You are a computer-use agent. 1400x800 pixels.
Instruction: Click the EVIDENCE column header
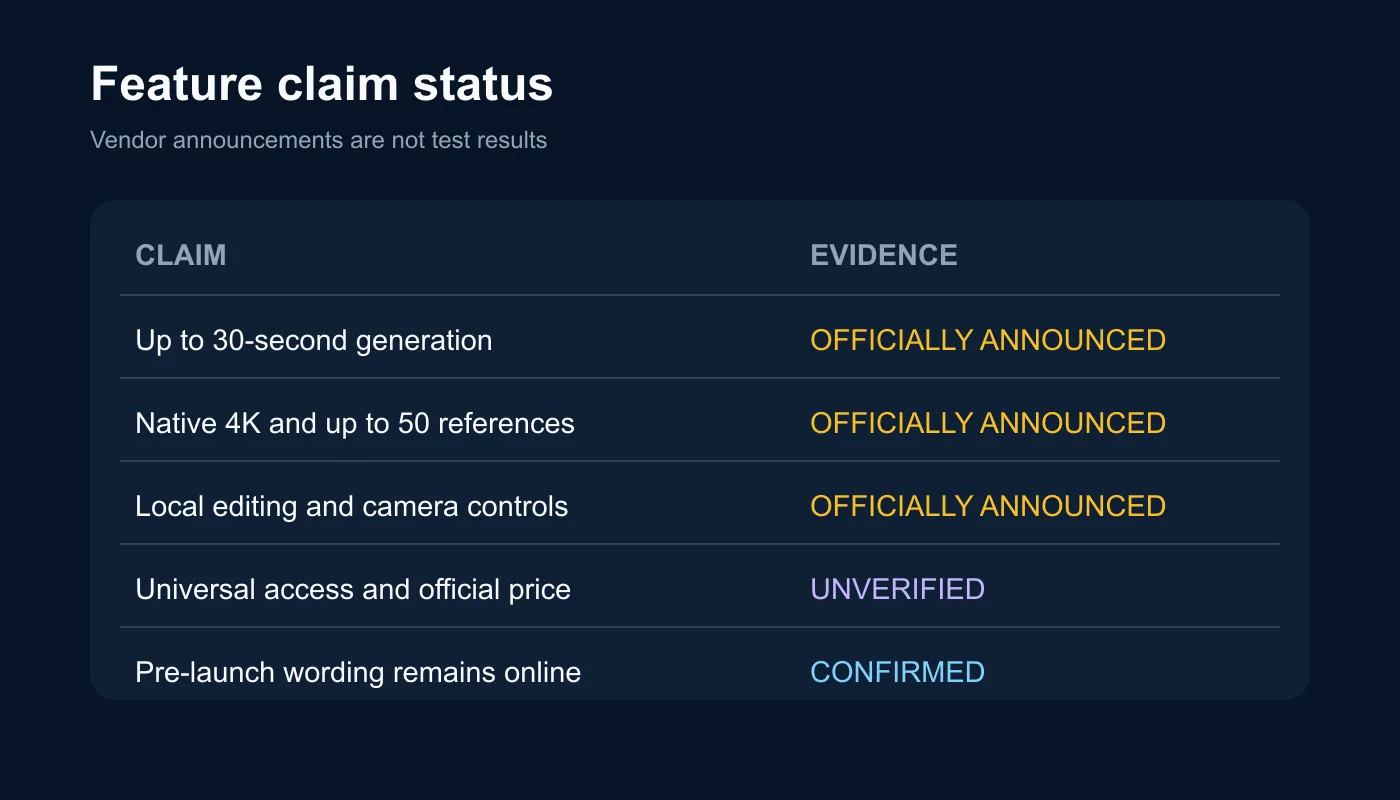tap(883, 255)
